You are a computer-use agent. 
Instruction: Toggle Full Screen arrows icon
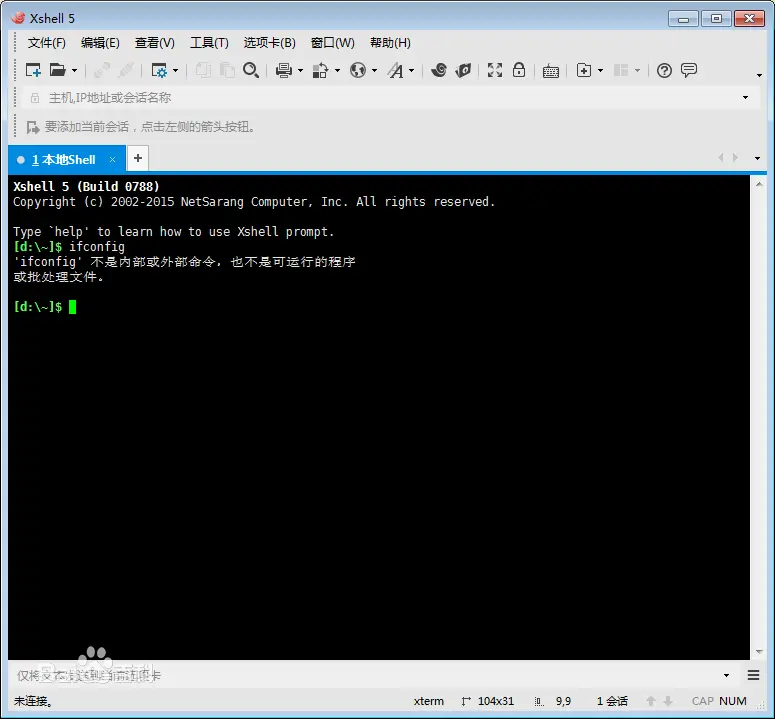pos(495,70)
